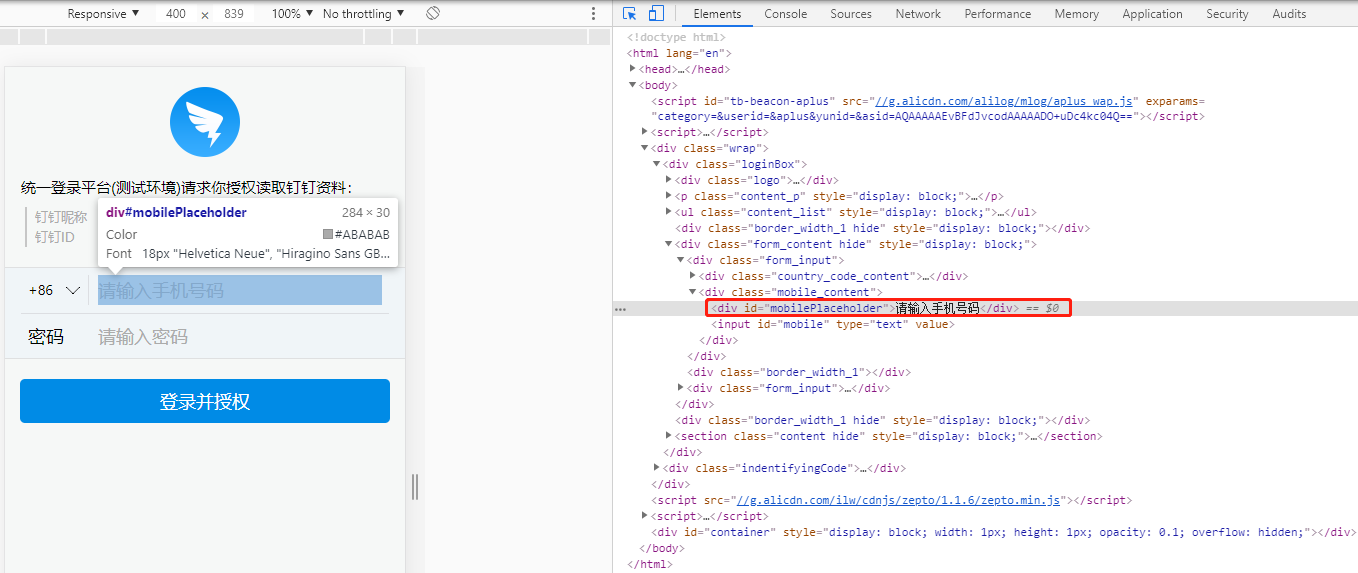
Task: Expand the indentifyingCode div node
Action: tap(657, 468)
